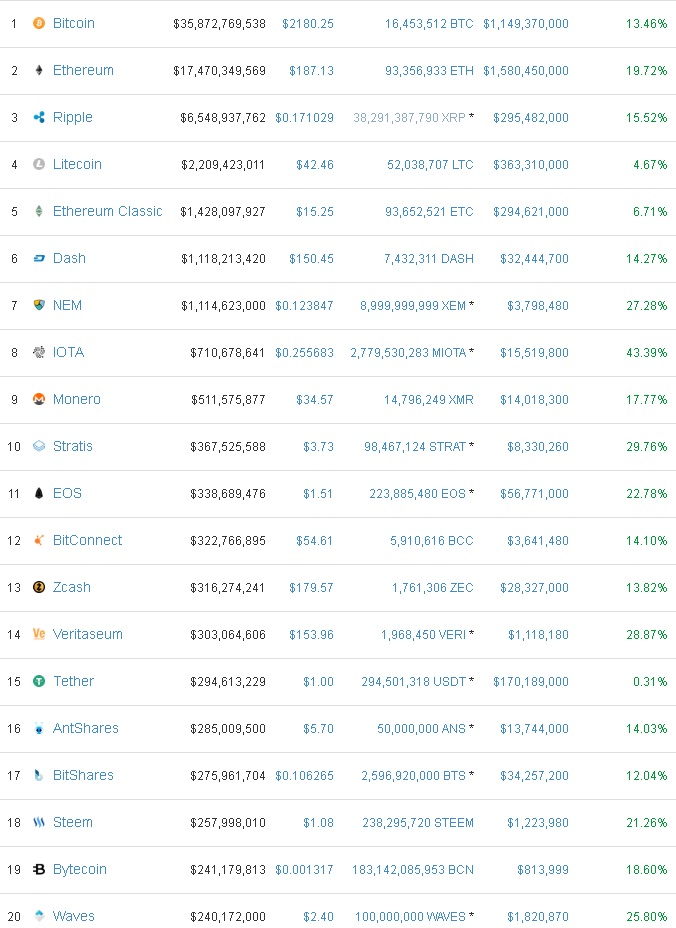Click Bitcoin market cap $35,872,769,538
Image resolution: width=676 pixels, height=928 pixels.
point(219,24)
